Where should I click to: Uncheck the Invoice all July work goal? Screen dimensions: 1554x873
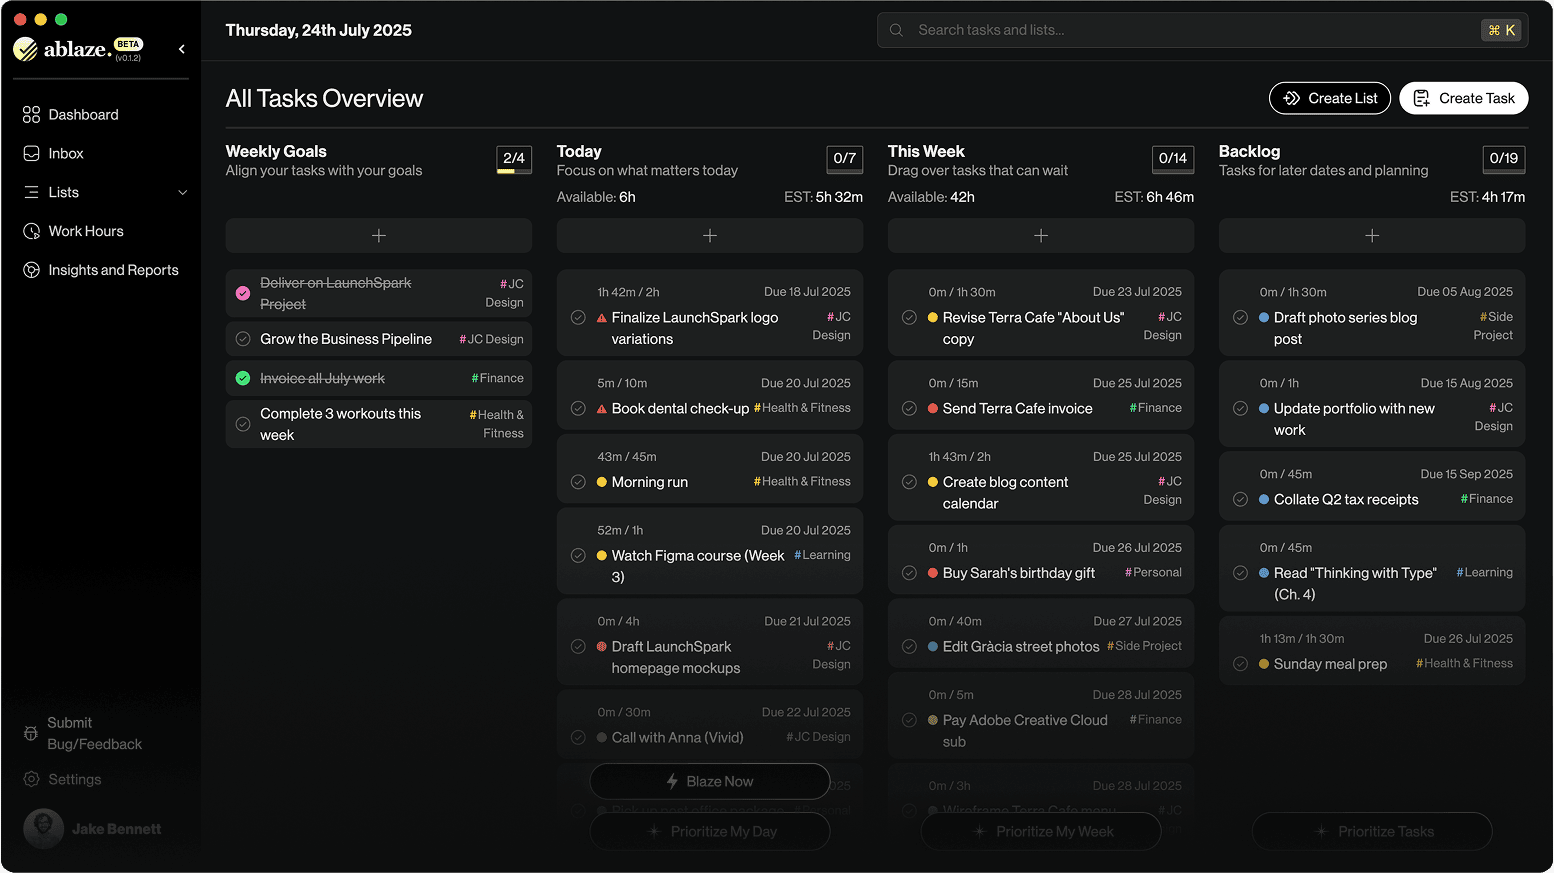(x=243, y=378)
